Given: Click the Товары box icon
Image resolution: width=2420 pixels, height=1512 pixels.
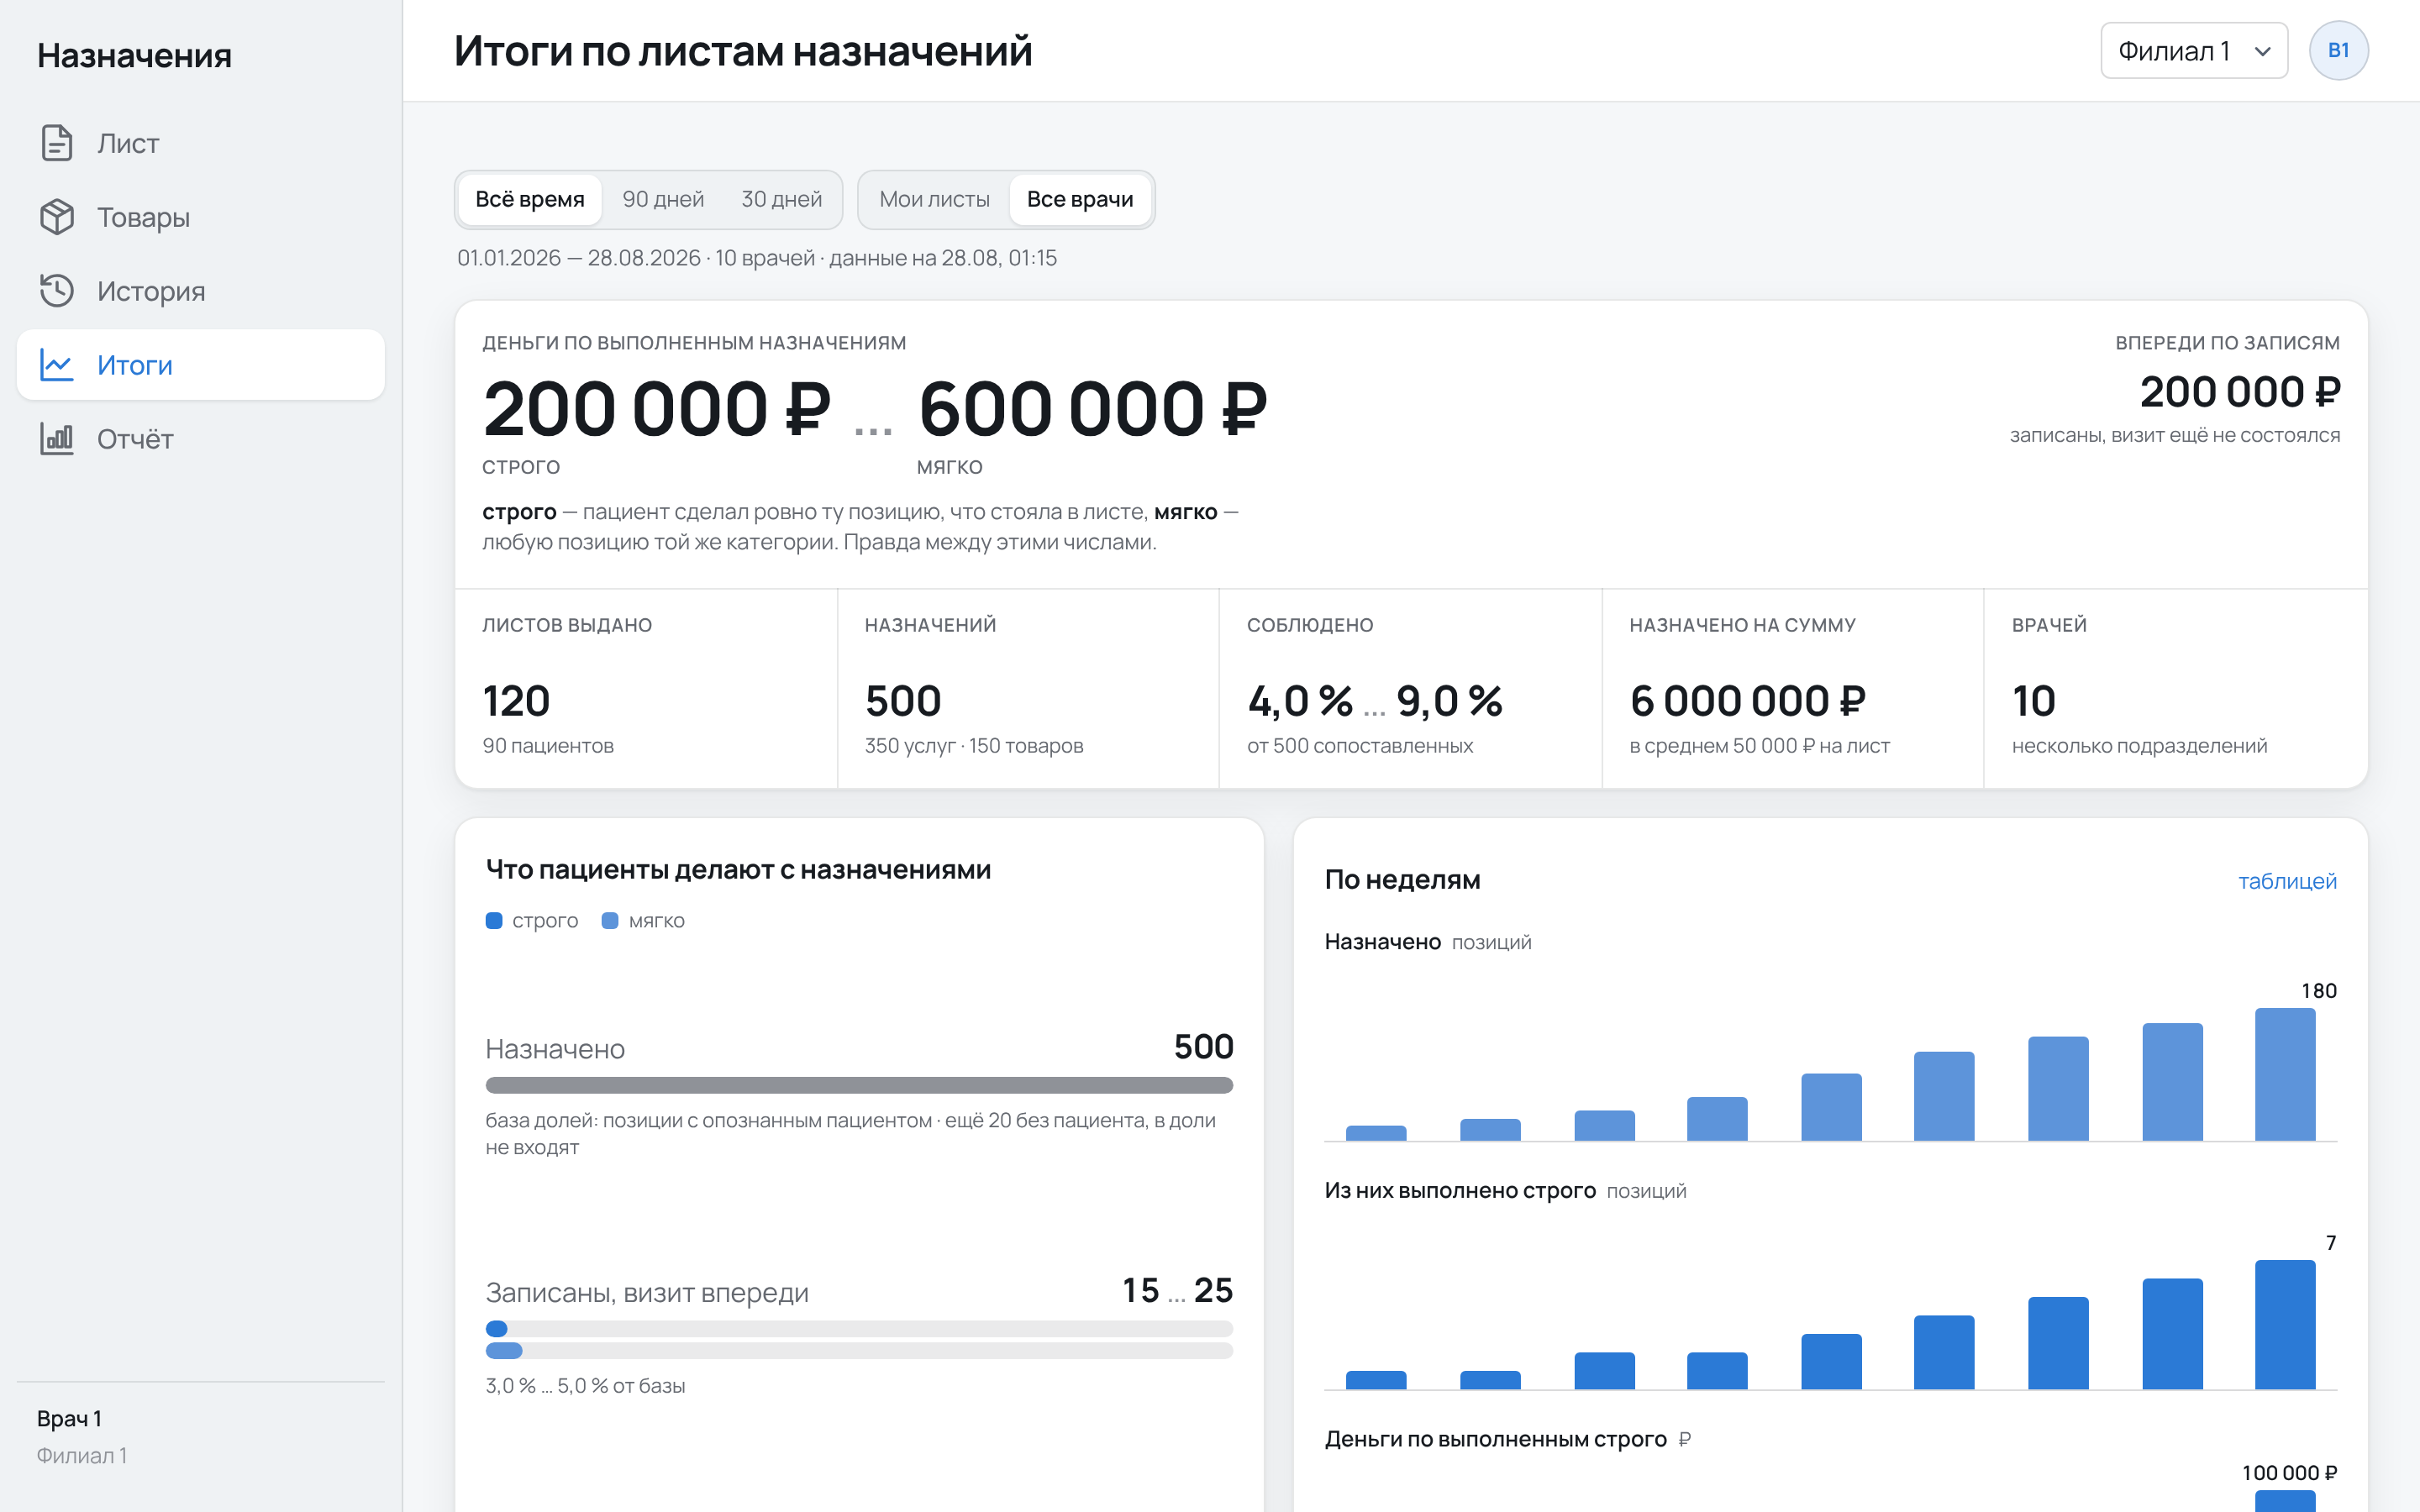Looking at the screenshot, I should [x=57, y=217].
